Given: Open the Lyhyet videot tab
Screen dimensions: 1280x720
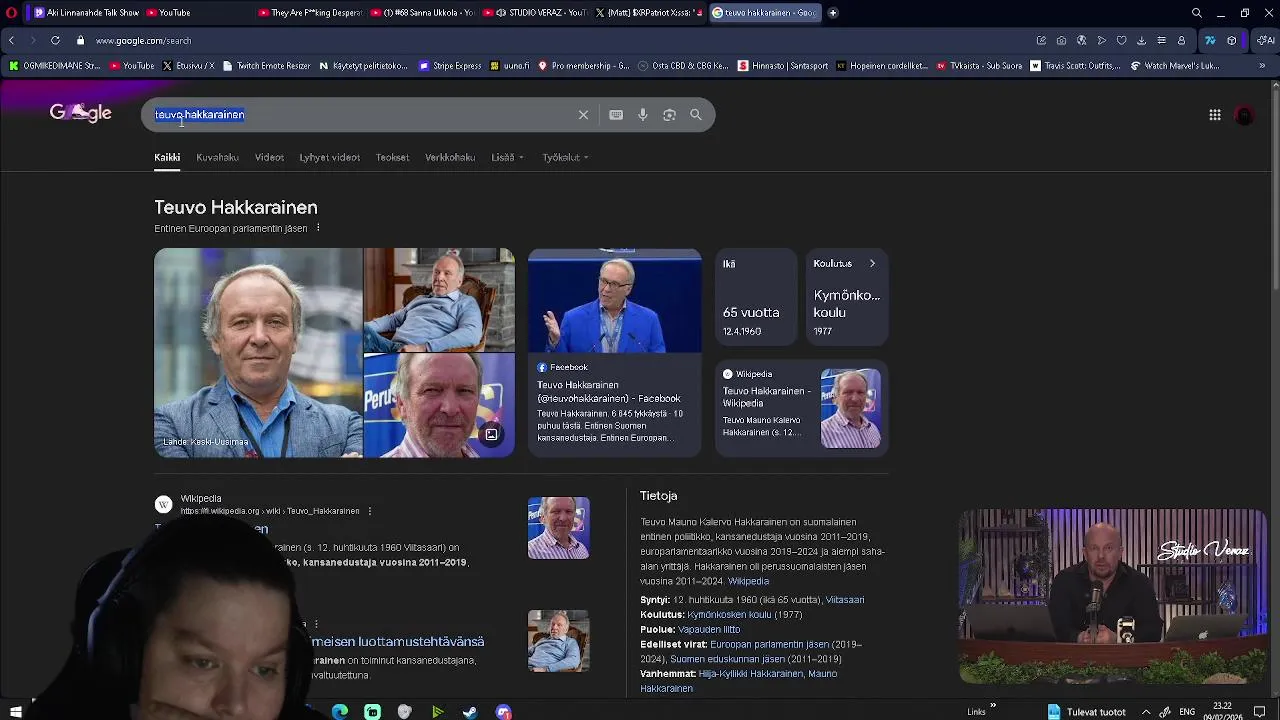Looking at the screenshot, I should click(329, 157).
